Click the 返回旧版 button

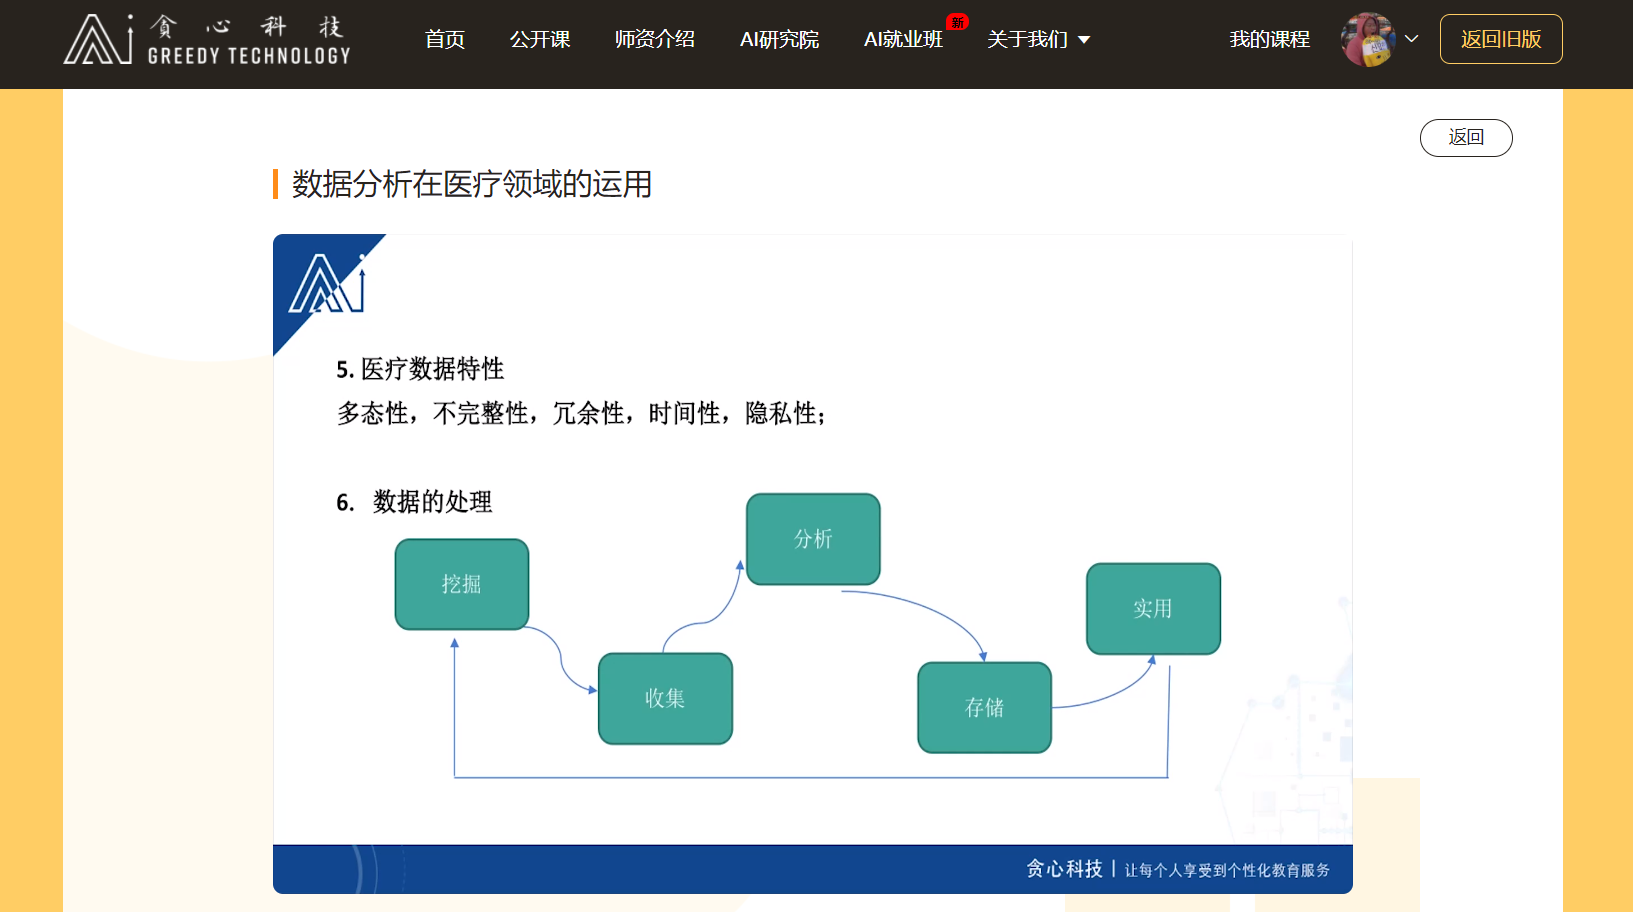[1501, 39]
